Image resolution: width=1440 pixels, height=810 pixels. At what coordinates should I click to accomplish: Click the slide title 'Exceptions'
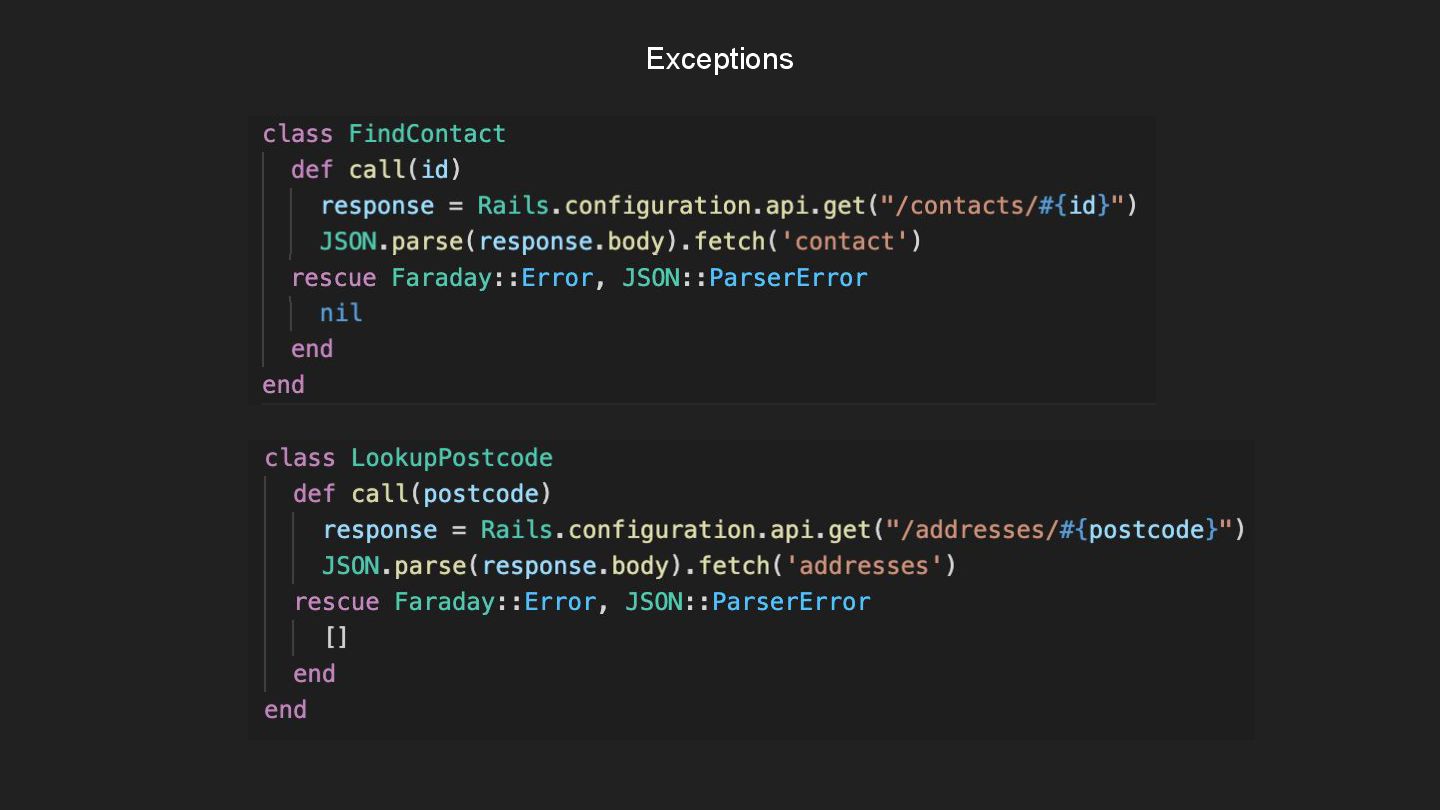(x=720, y=59)
